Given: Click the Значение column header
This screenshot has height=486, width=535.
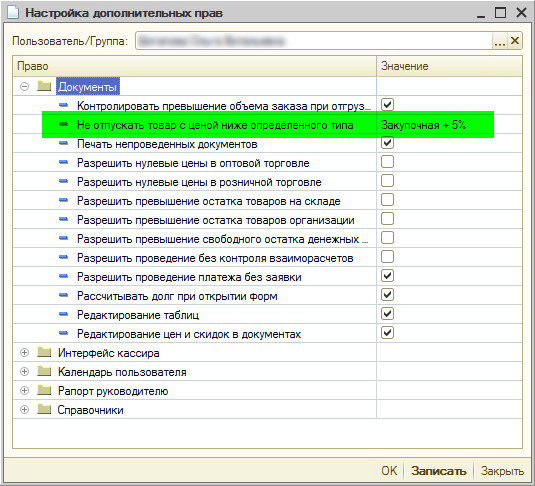Looking at the screenshot, I should coord(449,66).
